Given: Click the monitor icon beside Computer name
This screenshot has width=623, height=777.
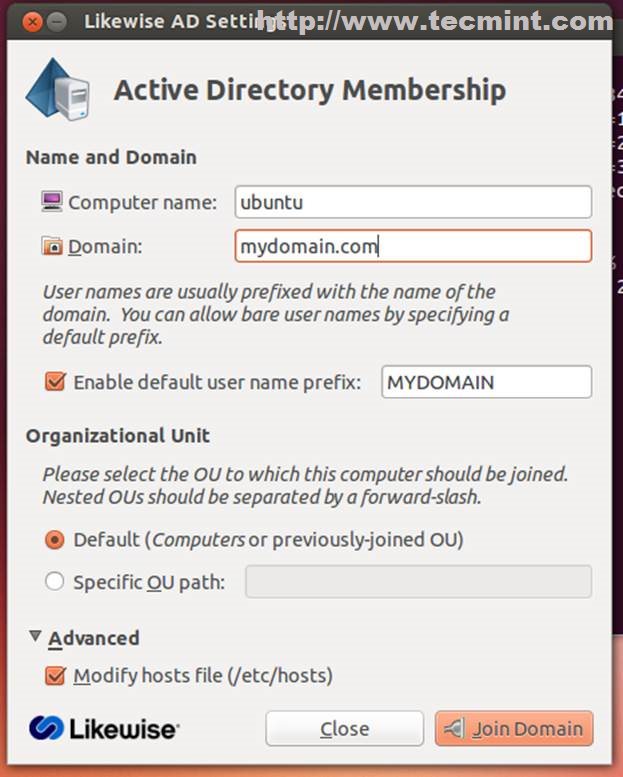Looking at the screenshot, I should click(52, 202).
